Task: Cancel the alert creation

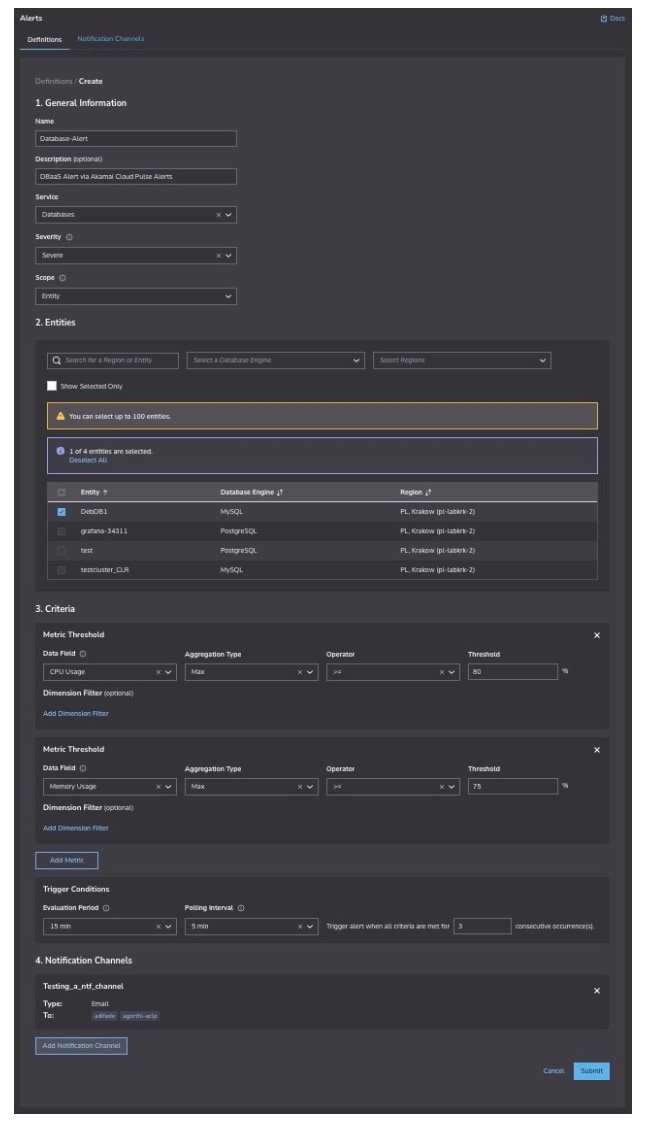Action: pyautogui.click(x=553, y=1071)
